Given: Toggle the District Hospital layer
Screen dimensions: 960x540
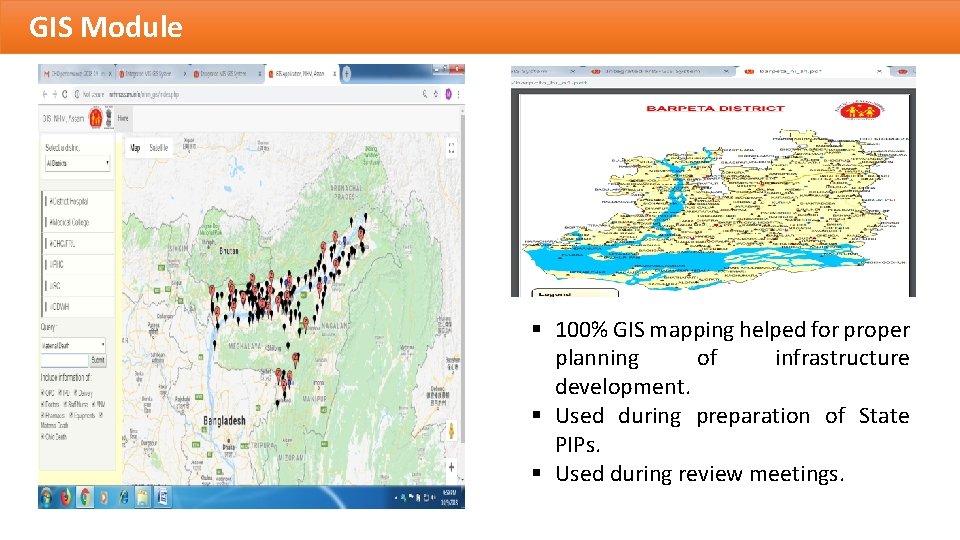Looking at the screenshot, I should (77, 201).
